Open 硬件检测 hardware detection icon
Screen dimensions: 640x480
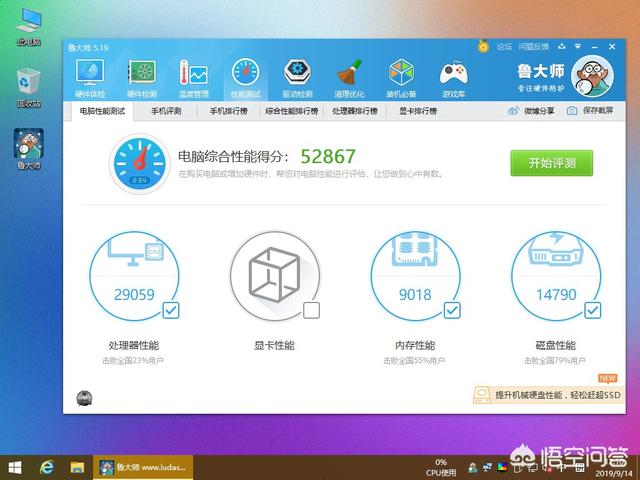(142, 78)
